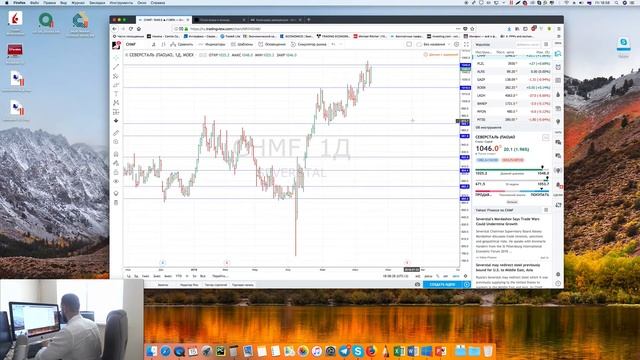This screenshot has width=640, height=360.
Task: Open the Файл menu in the menu bar
Action: click(35, 2)
